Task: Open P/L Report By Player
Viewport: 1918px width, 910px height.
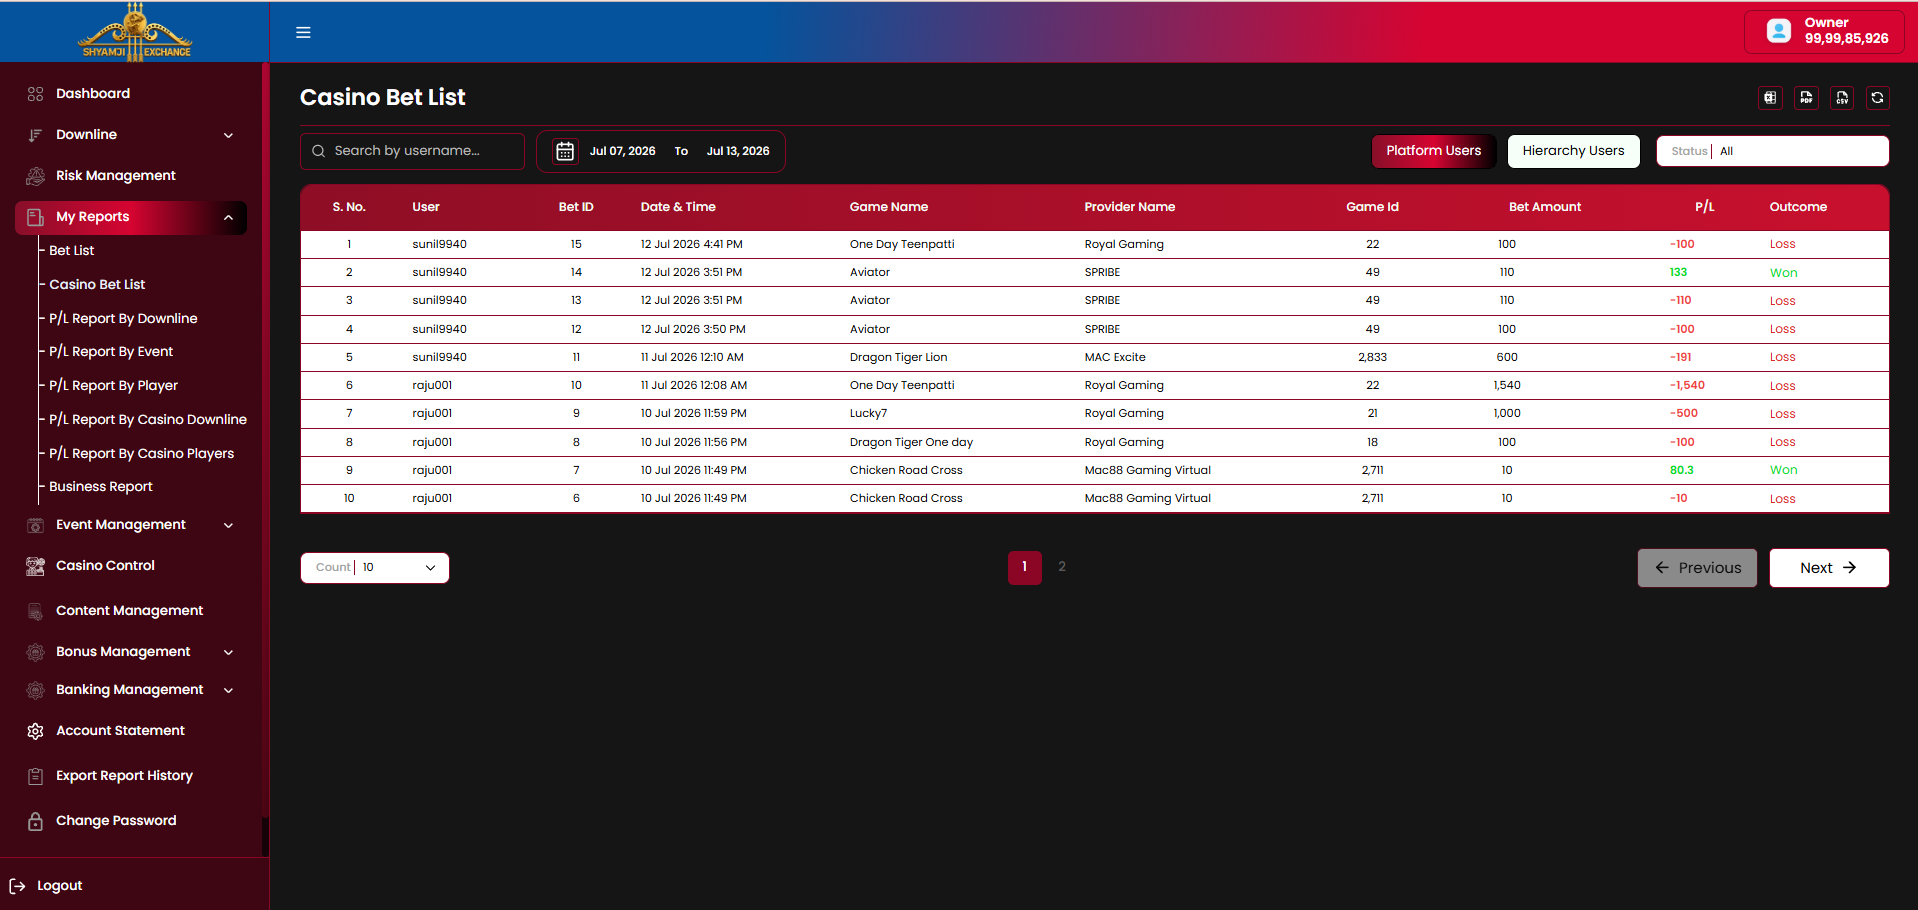Action: point(113,386)
